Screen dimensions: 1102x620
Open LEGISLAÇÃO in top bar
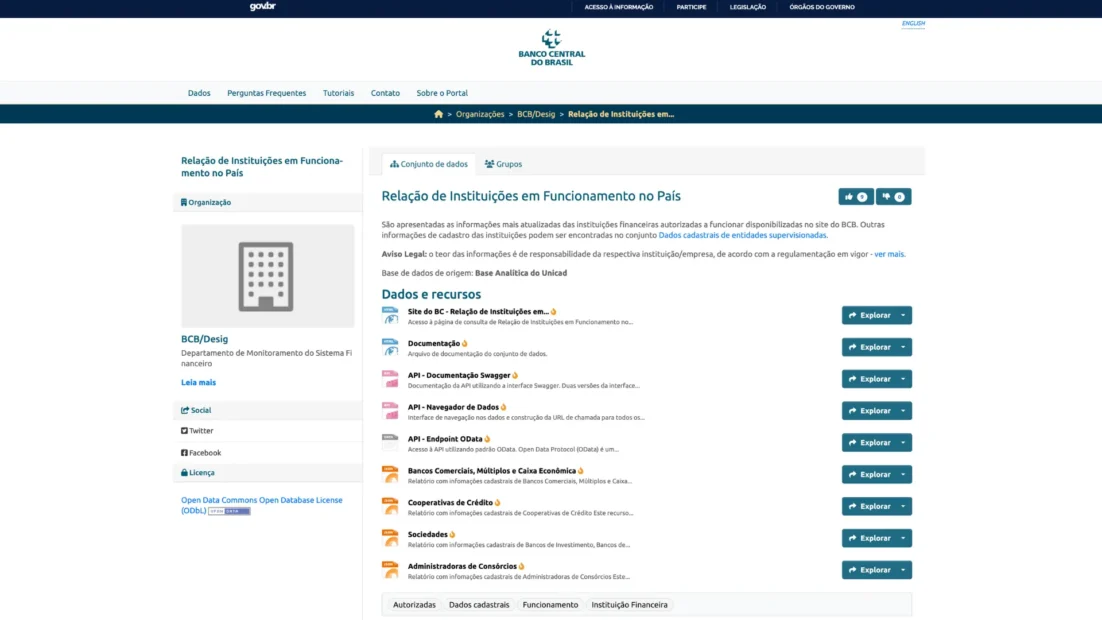748,7
